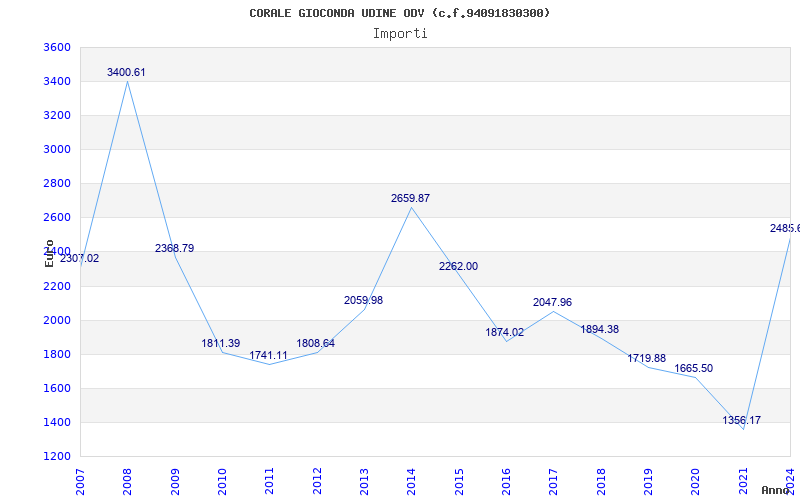Image resolution: width=800 pixels, height=500 pixels.
Task: Click the 2016 x-axis year label
Action: coord(506,482)
